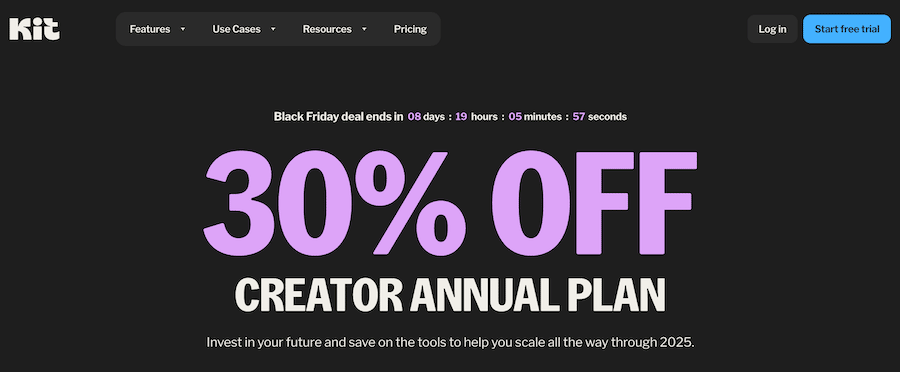Go to the Pricing page
900x372 pixels.
click(410, 29)
